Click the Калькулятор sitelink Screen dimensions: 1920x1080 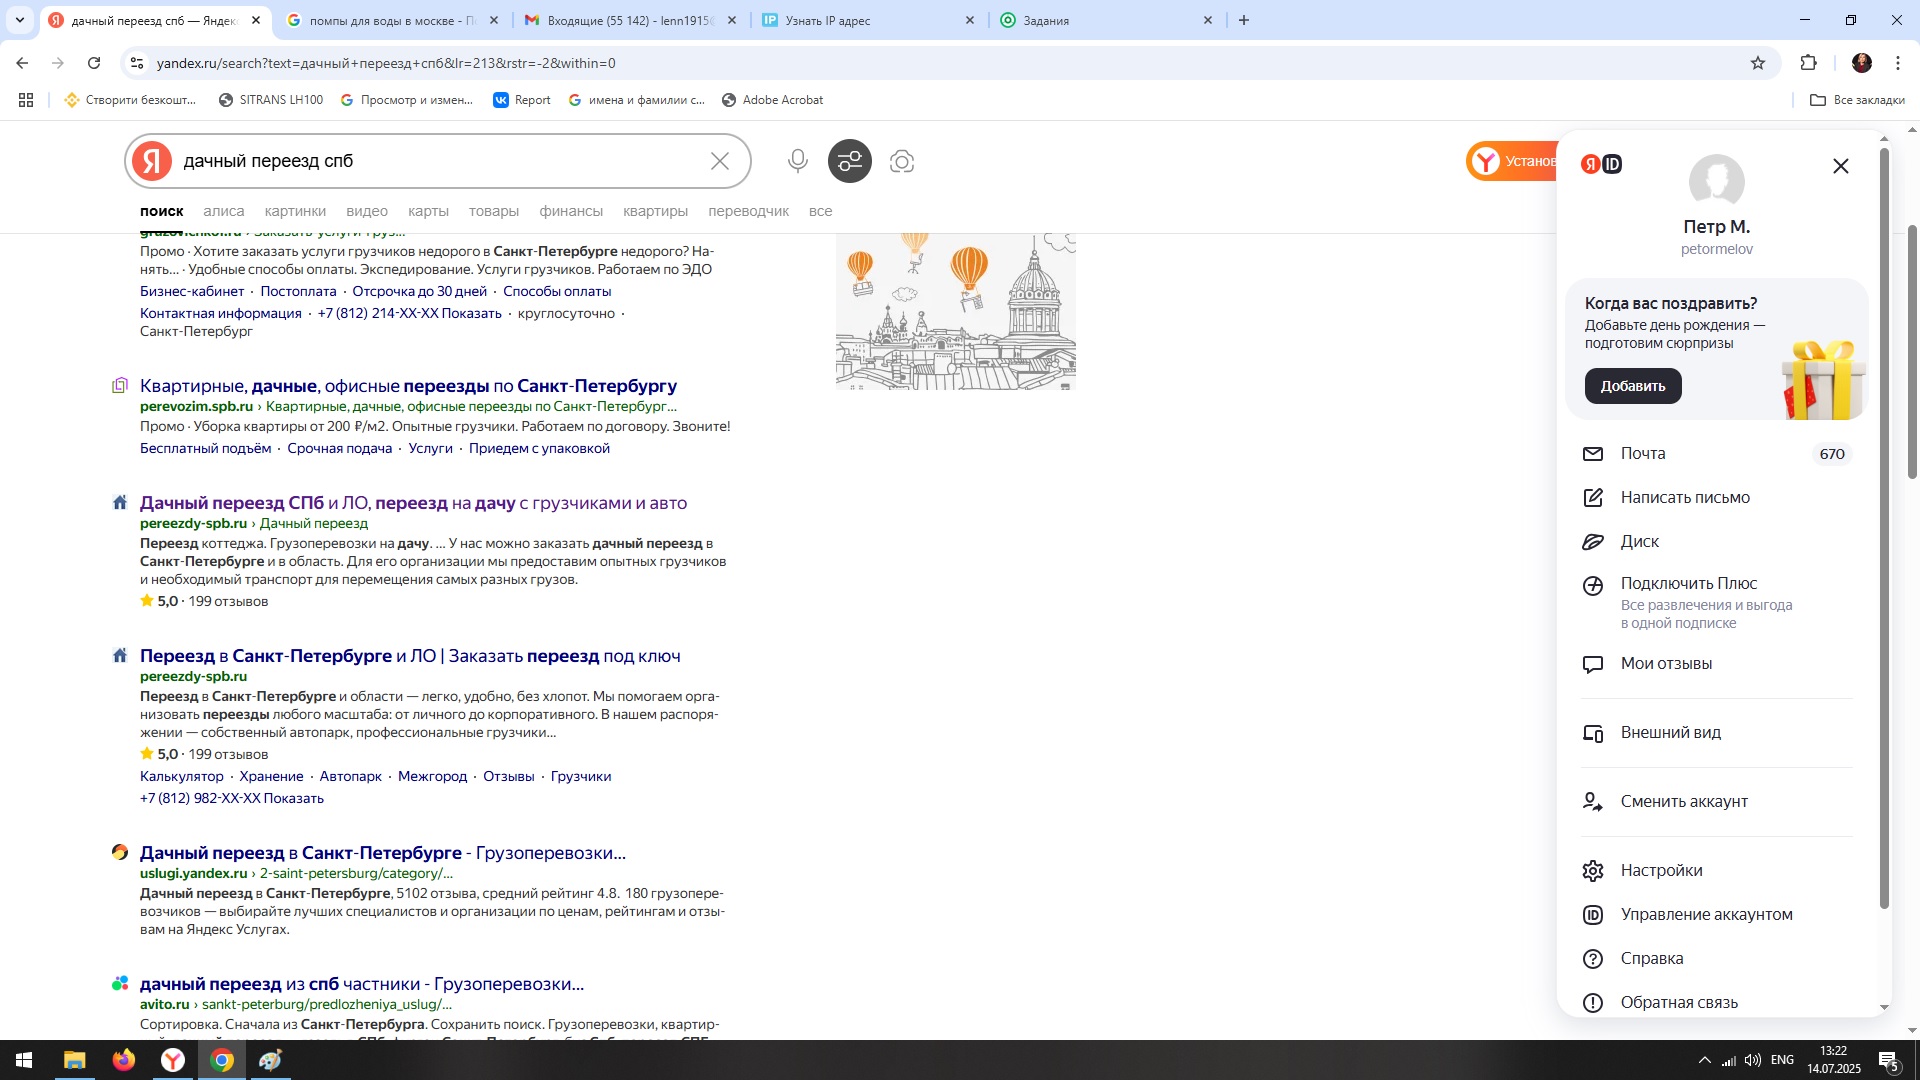click(x=182, y=777)
